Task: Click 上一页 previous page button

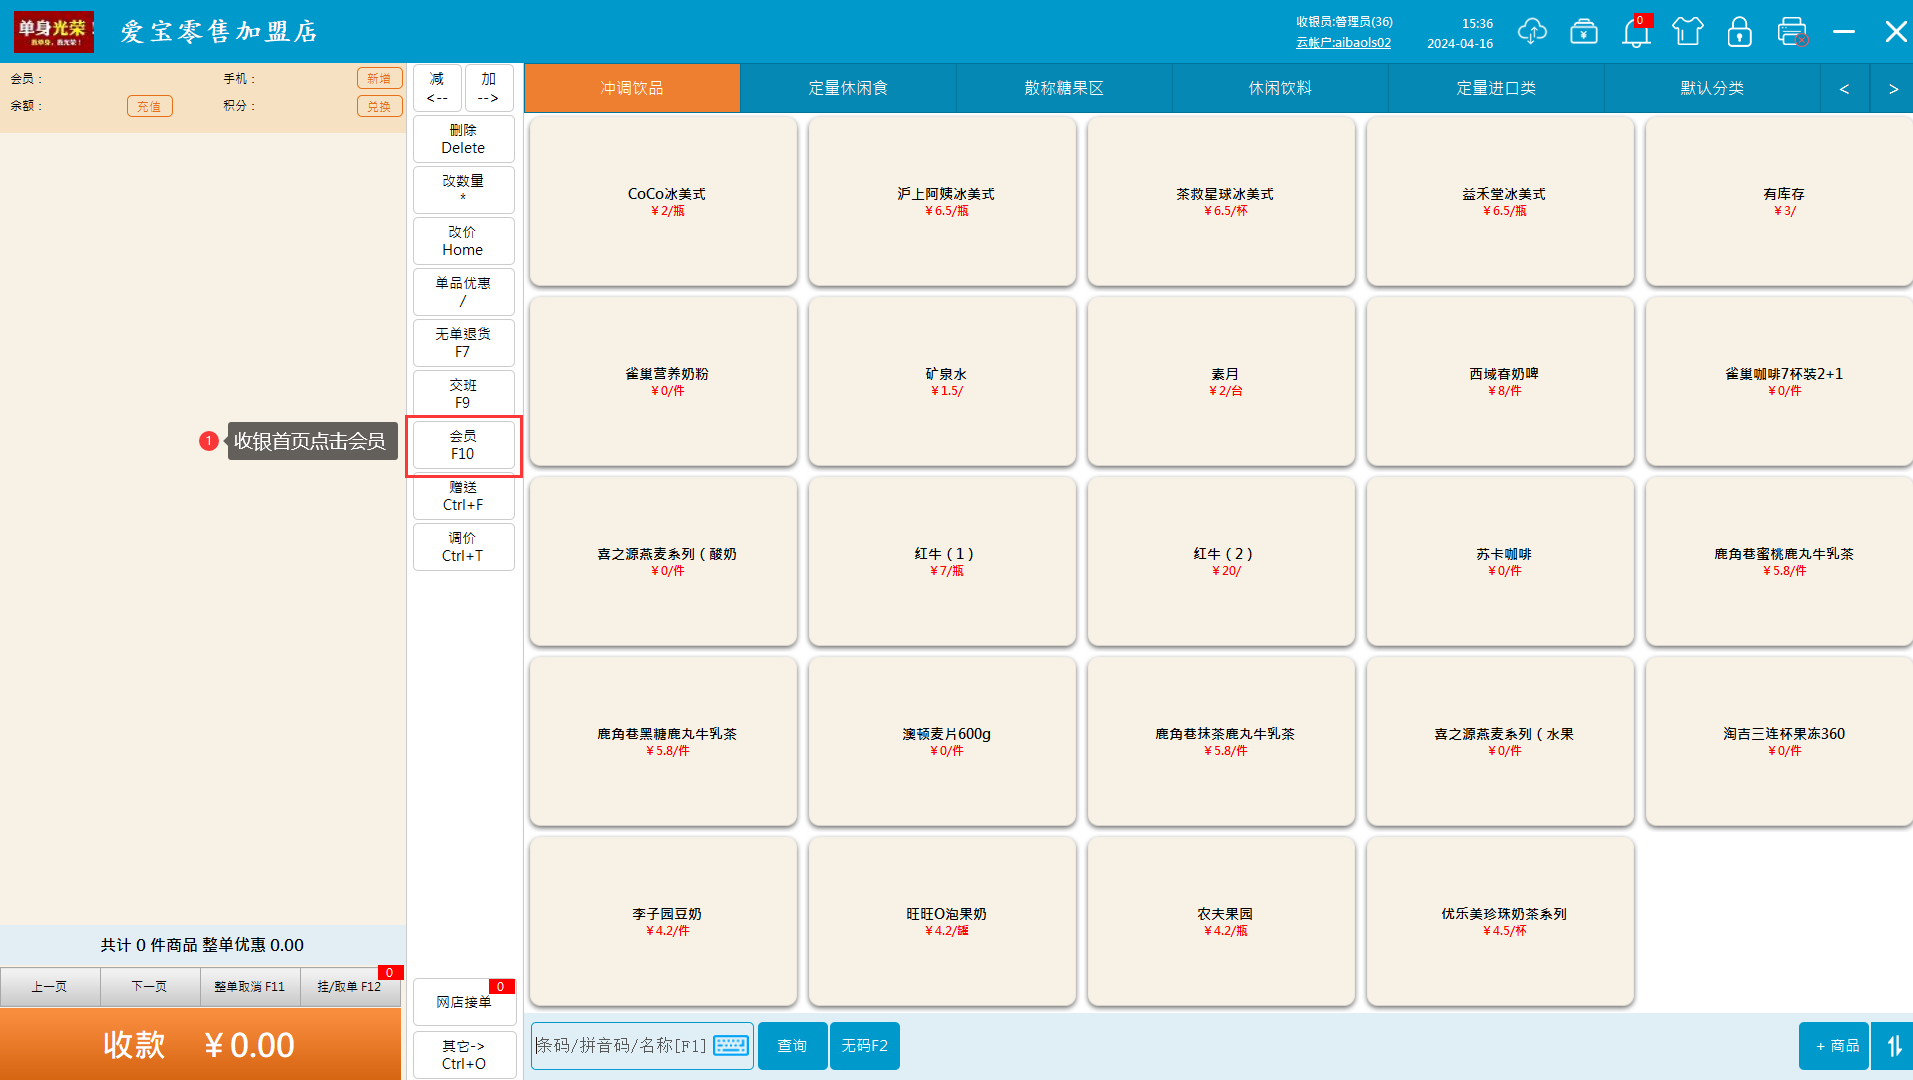Action: point(50,987)
